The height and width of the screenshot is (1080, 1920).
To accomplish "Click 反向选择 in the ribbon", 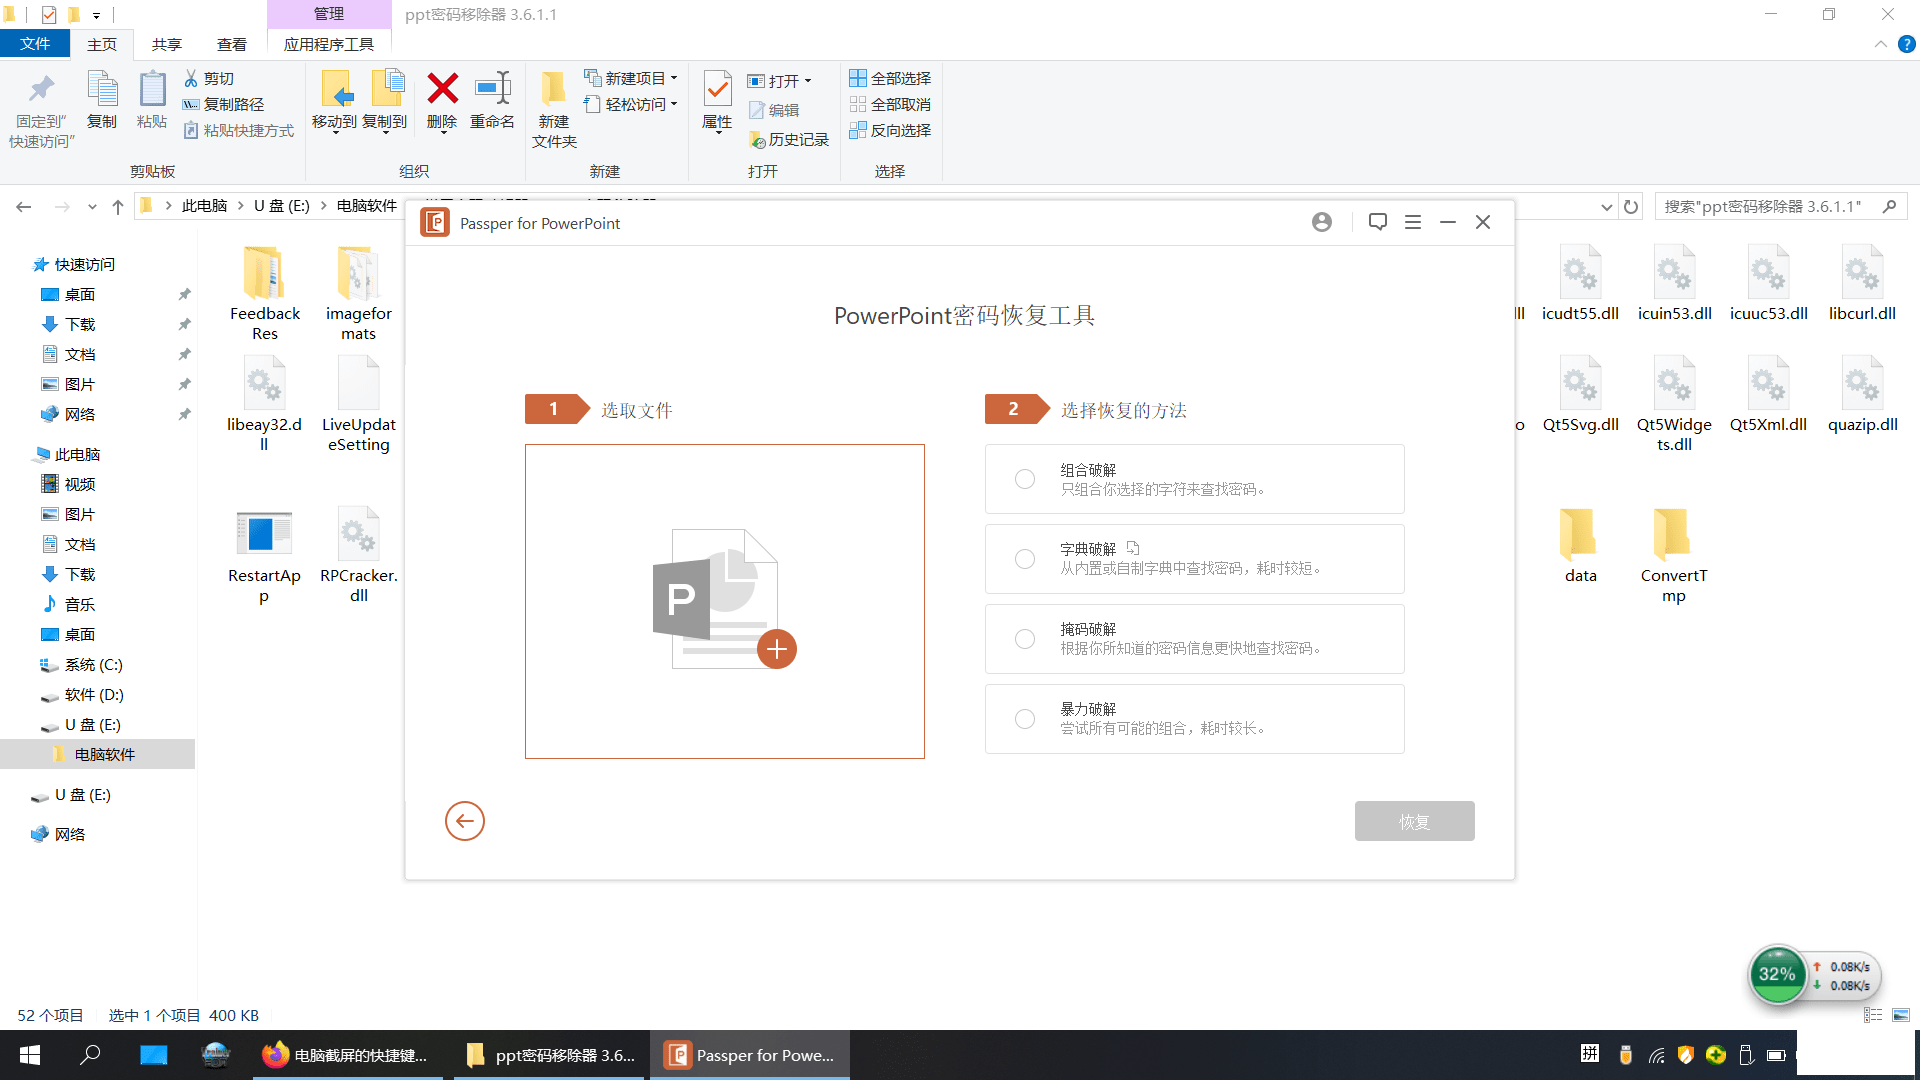I will 890,130.
